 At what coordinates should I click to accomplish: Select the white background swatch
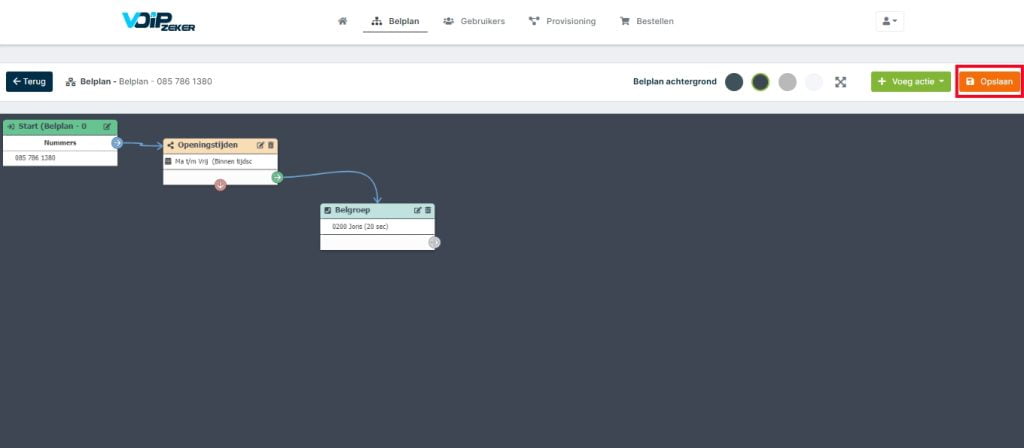[x=814, y=82]
